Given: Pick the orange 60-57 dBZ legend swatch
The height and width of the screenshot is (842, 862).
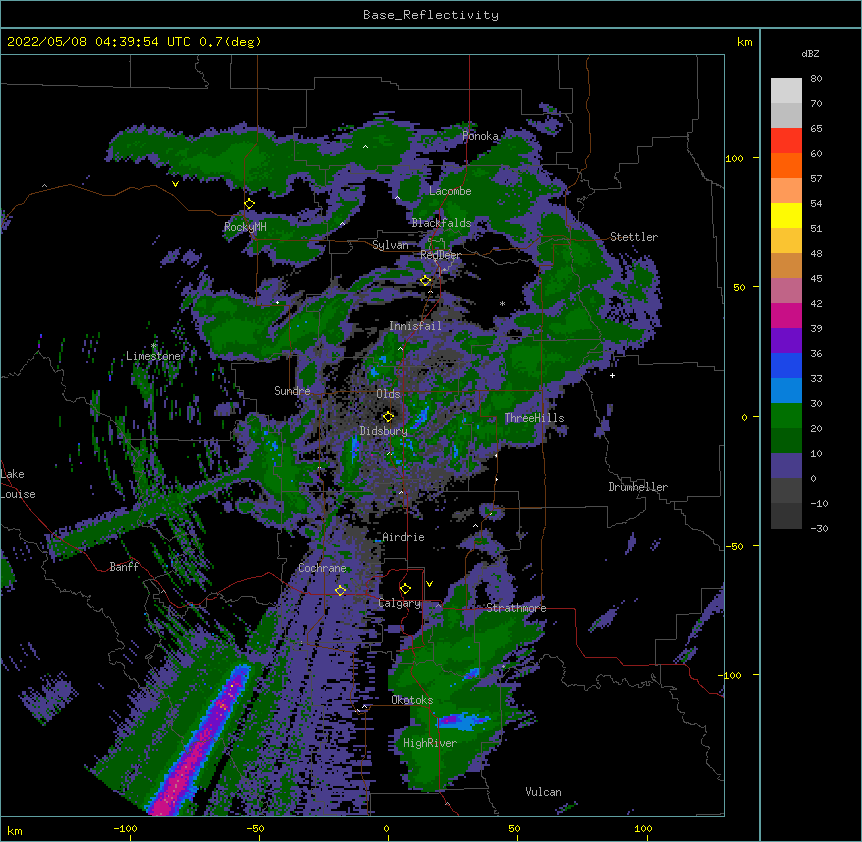Looking at the screenshot, I should pyautogui.click(x=786, y=165).
